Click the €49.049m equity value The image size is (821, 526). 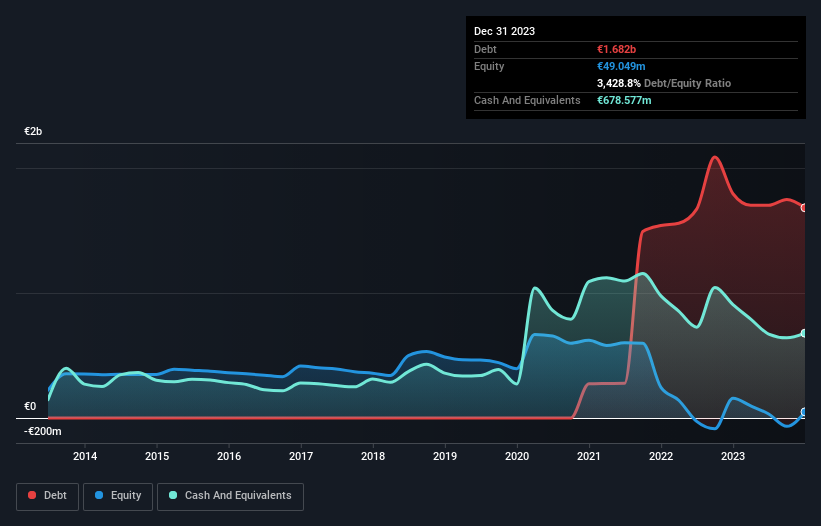pyautogui.click(x=621, y=66)
